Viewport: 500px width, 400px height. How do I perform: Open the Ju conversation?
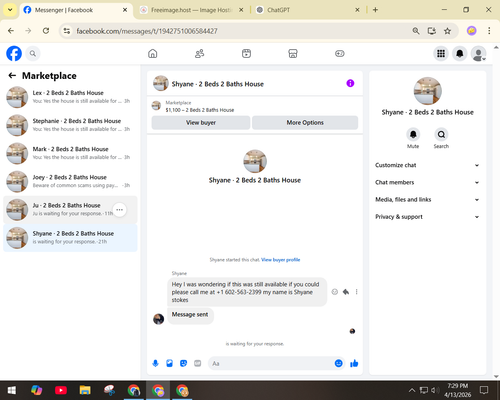70,210
